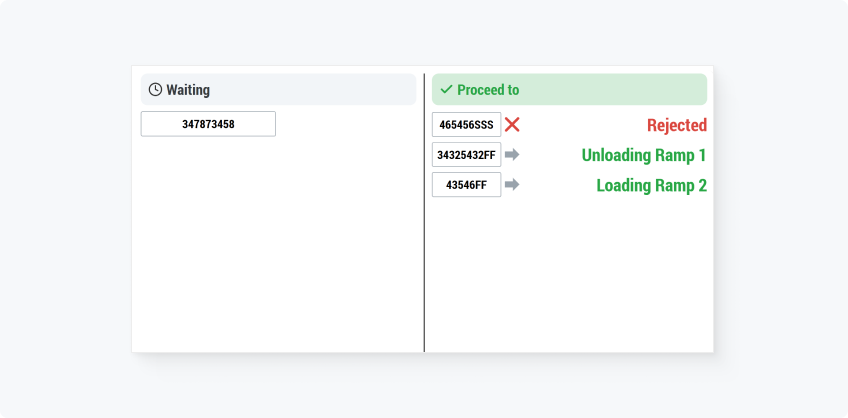Select the waiting ticket 347873458

tap(208, 124)
